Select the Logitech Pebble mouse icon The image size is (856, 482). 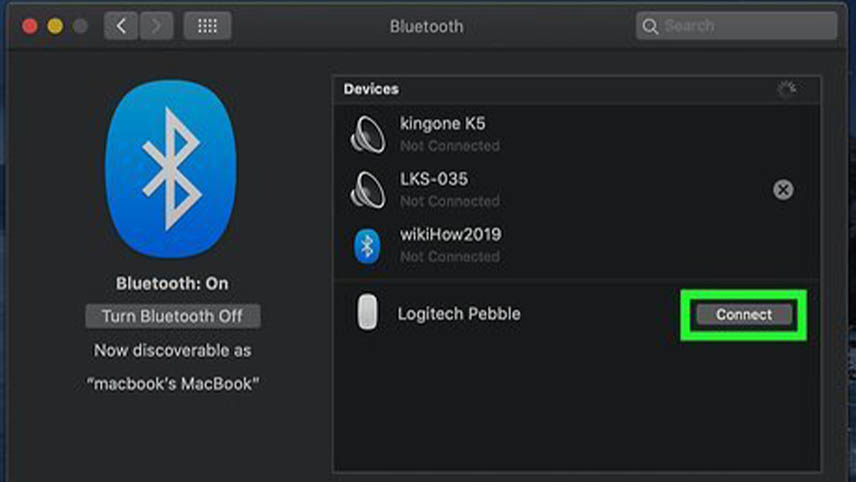tap(367, 312)
